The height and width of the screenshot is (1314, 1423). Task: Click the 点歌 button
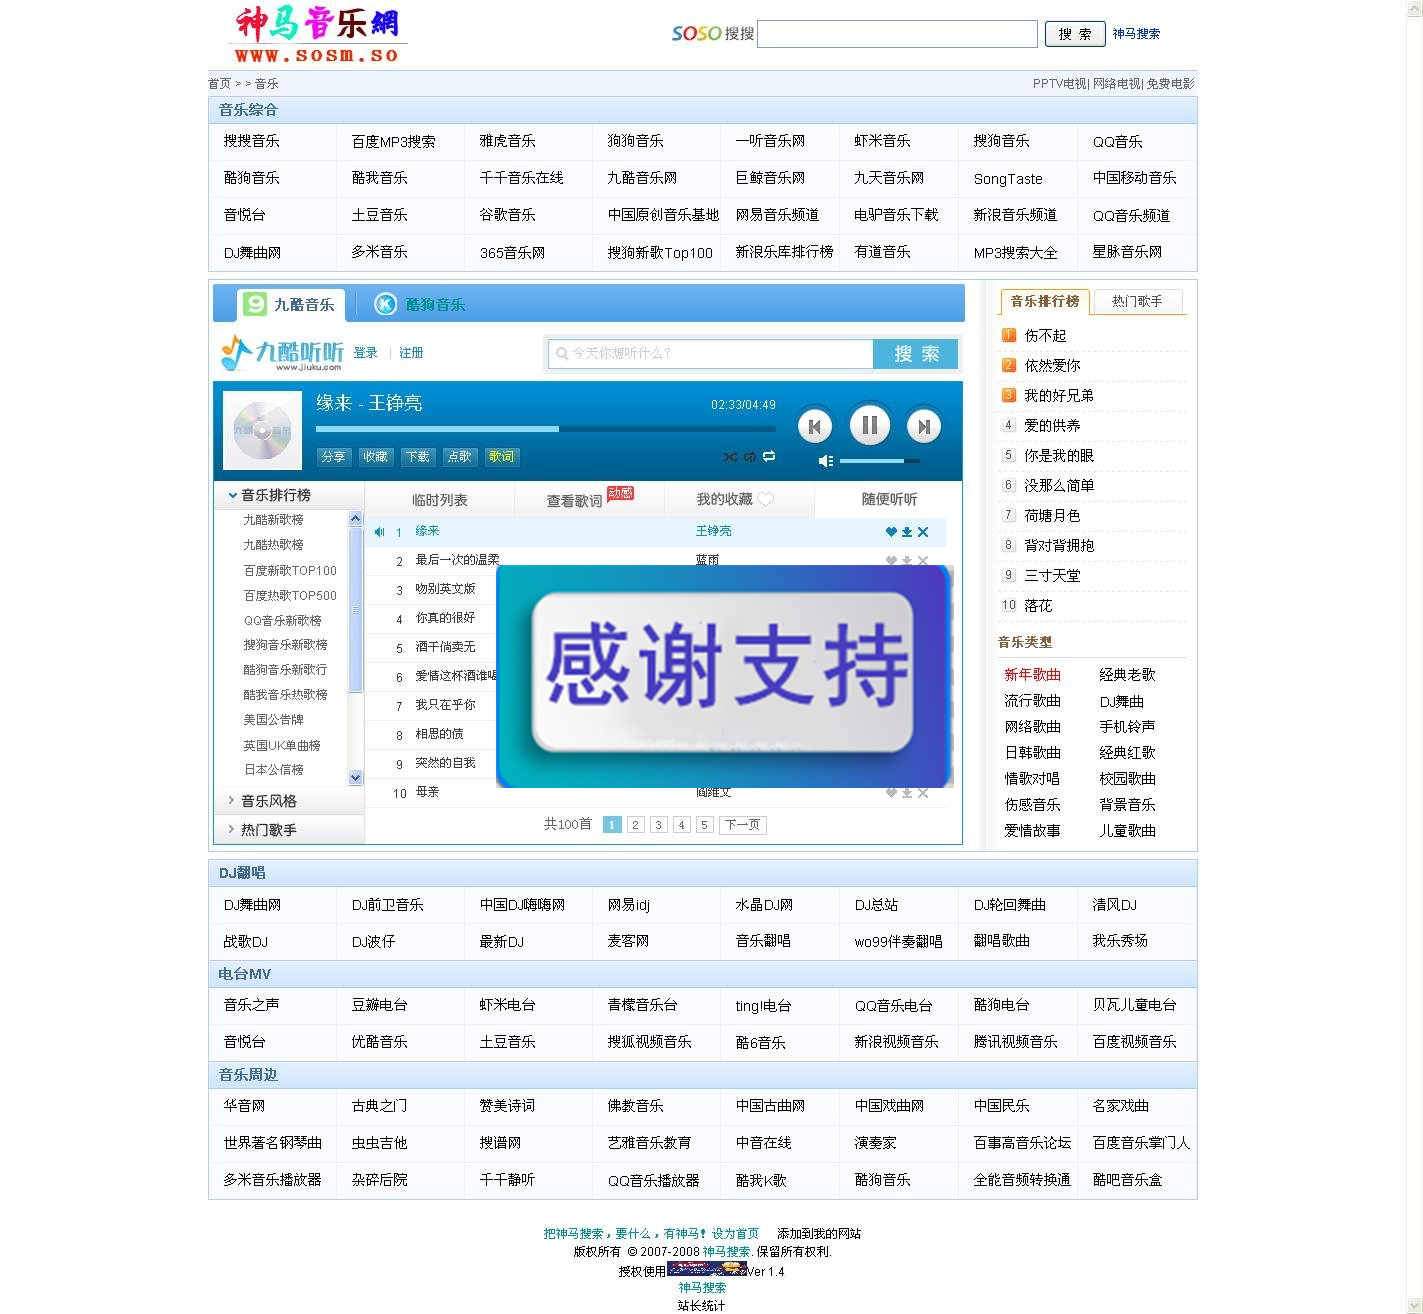(459, 457)
